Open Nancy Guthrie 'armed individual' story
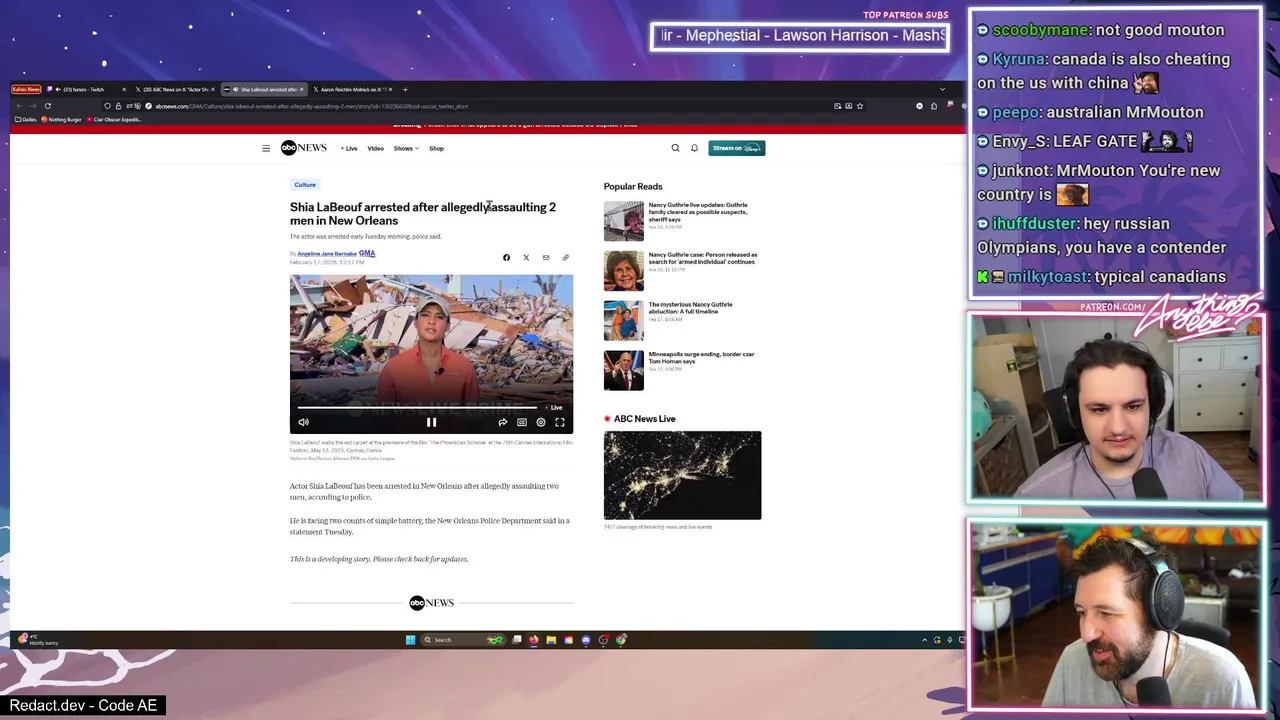This screenshot has width=1280, height=720. click(x=703, y=259)
